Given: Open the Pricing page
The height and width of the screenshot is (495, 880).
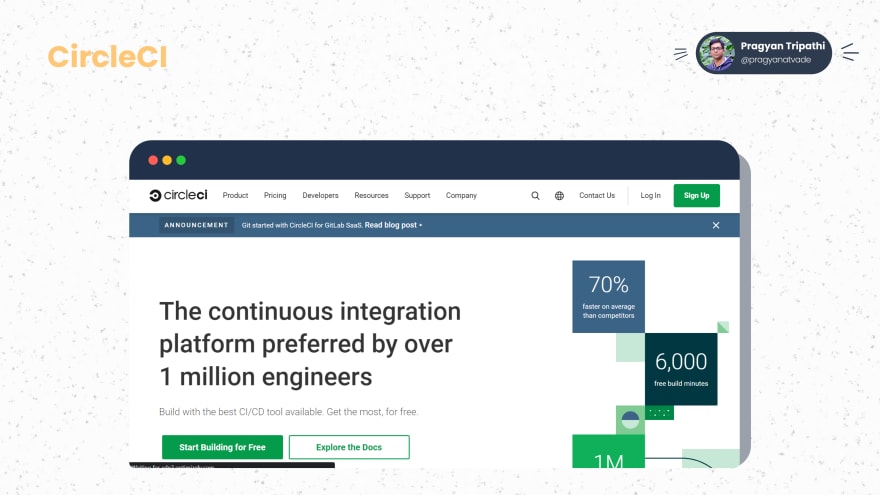Looking at the screenshot, I should pos(275,195).
